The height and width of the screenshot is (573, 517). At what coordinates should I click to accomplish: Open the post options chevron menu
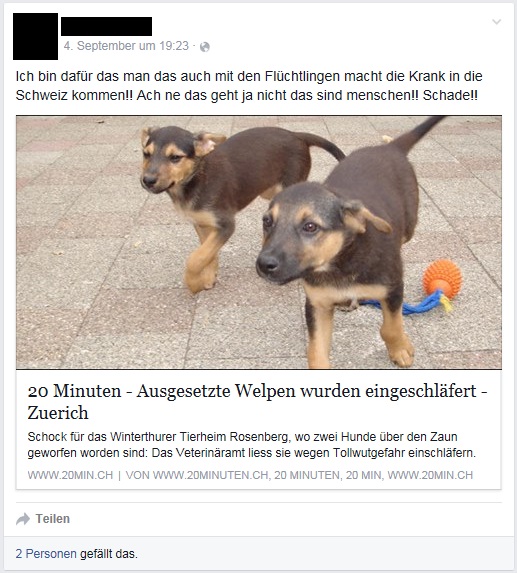496,22
